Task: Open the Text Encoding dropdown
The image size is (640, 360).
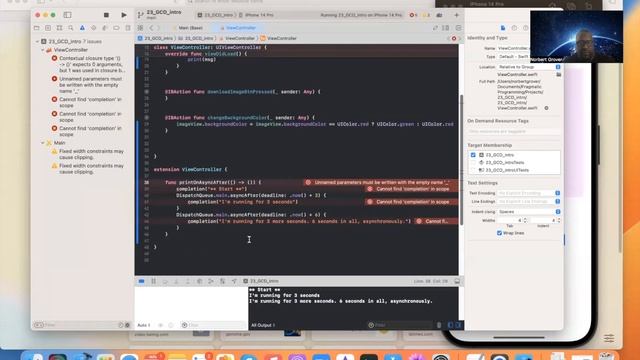Action: coord(529,193)
